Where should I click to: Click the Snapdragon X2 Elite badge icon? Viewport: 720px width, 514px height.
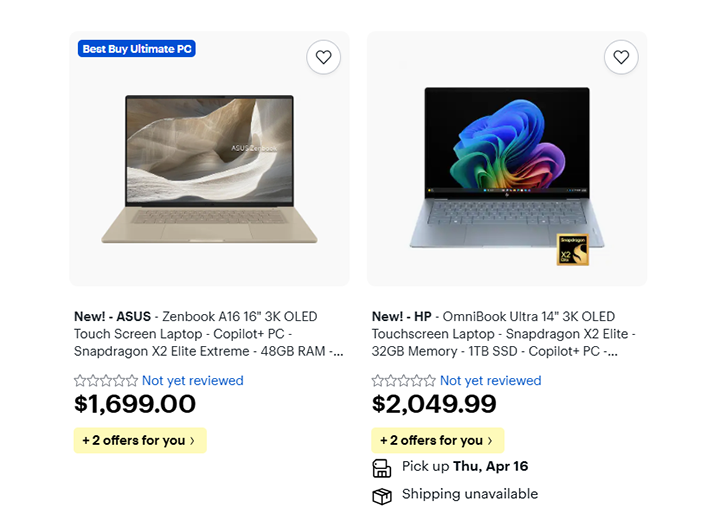573,250
